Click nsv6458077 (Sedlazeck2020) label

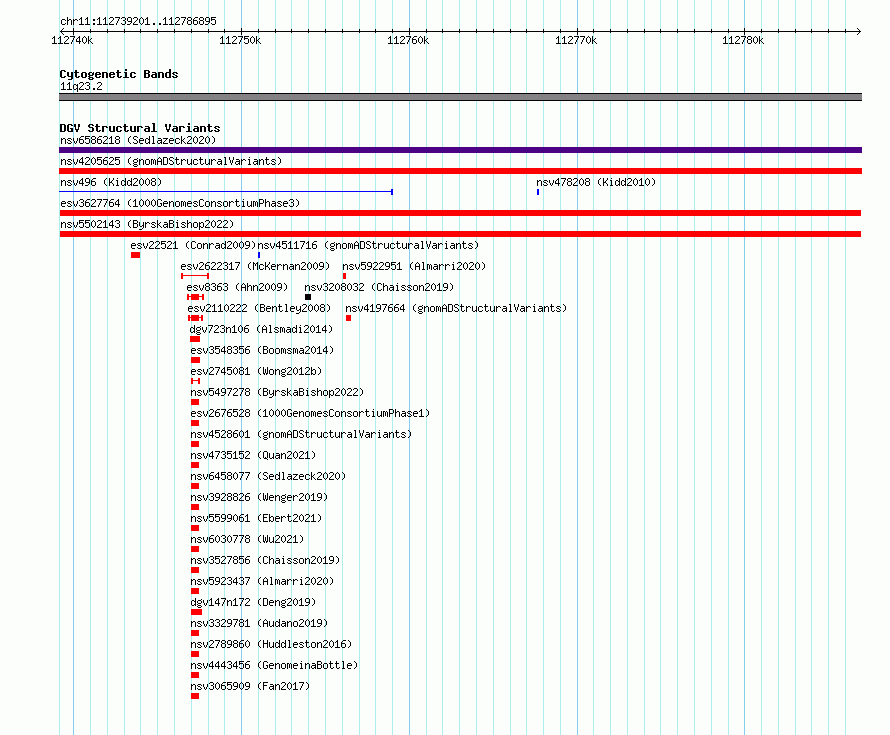click(268, 476)
